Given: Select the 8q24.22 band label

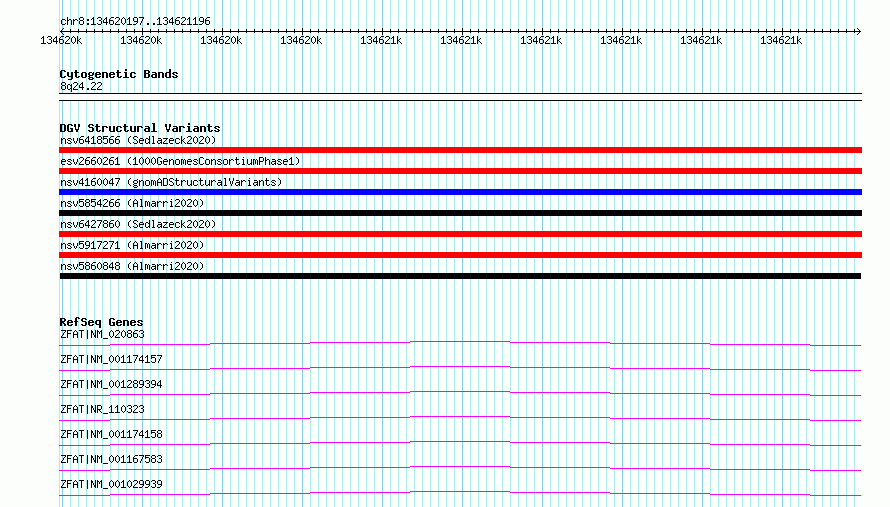Looking at the screenshot, I should click(81, 86).
